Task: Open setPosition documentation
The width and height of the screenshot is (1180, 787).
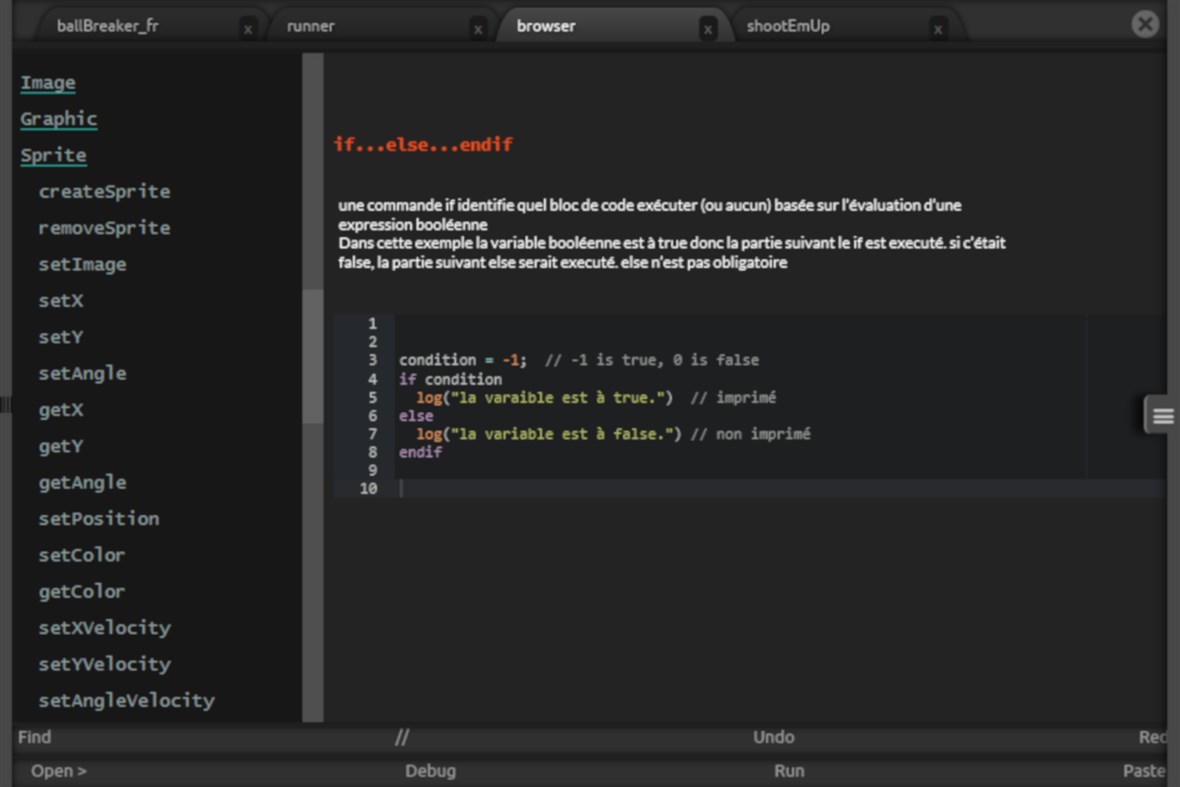Action: point(99,518)
